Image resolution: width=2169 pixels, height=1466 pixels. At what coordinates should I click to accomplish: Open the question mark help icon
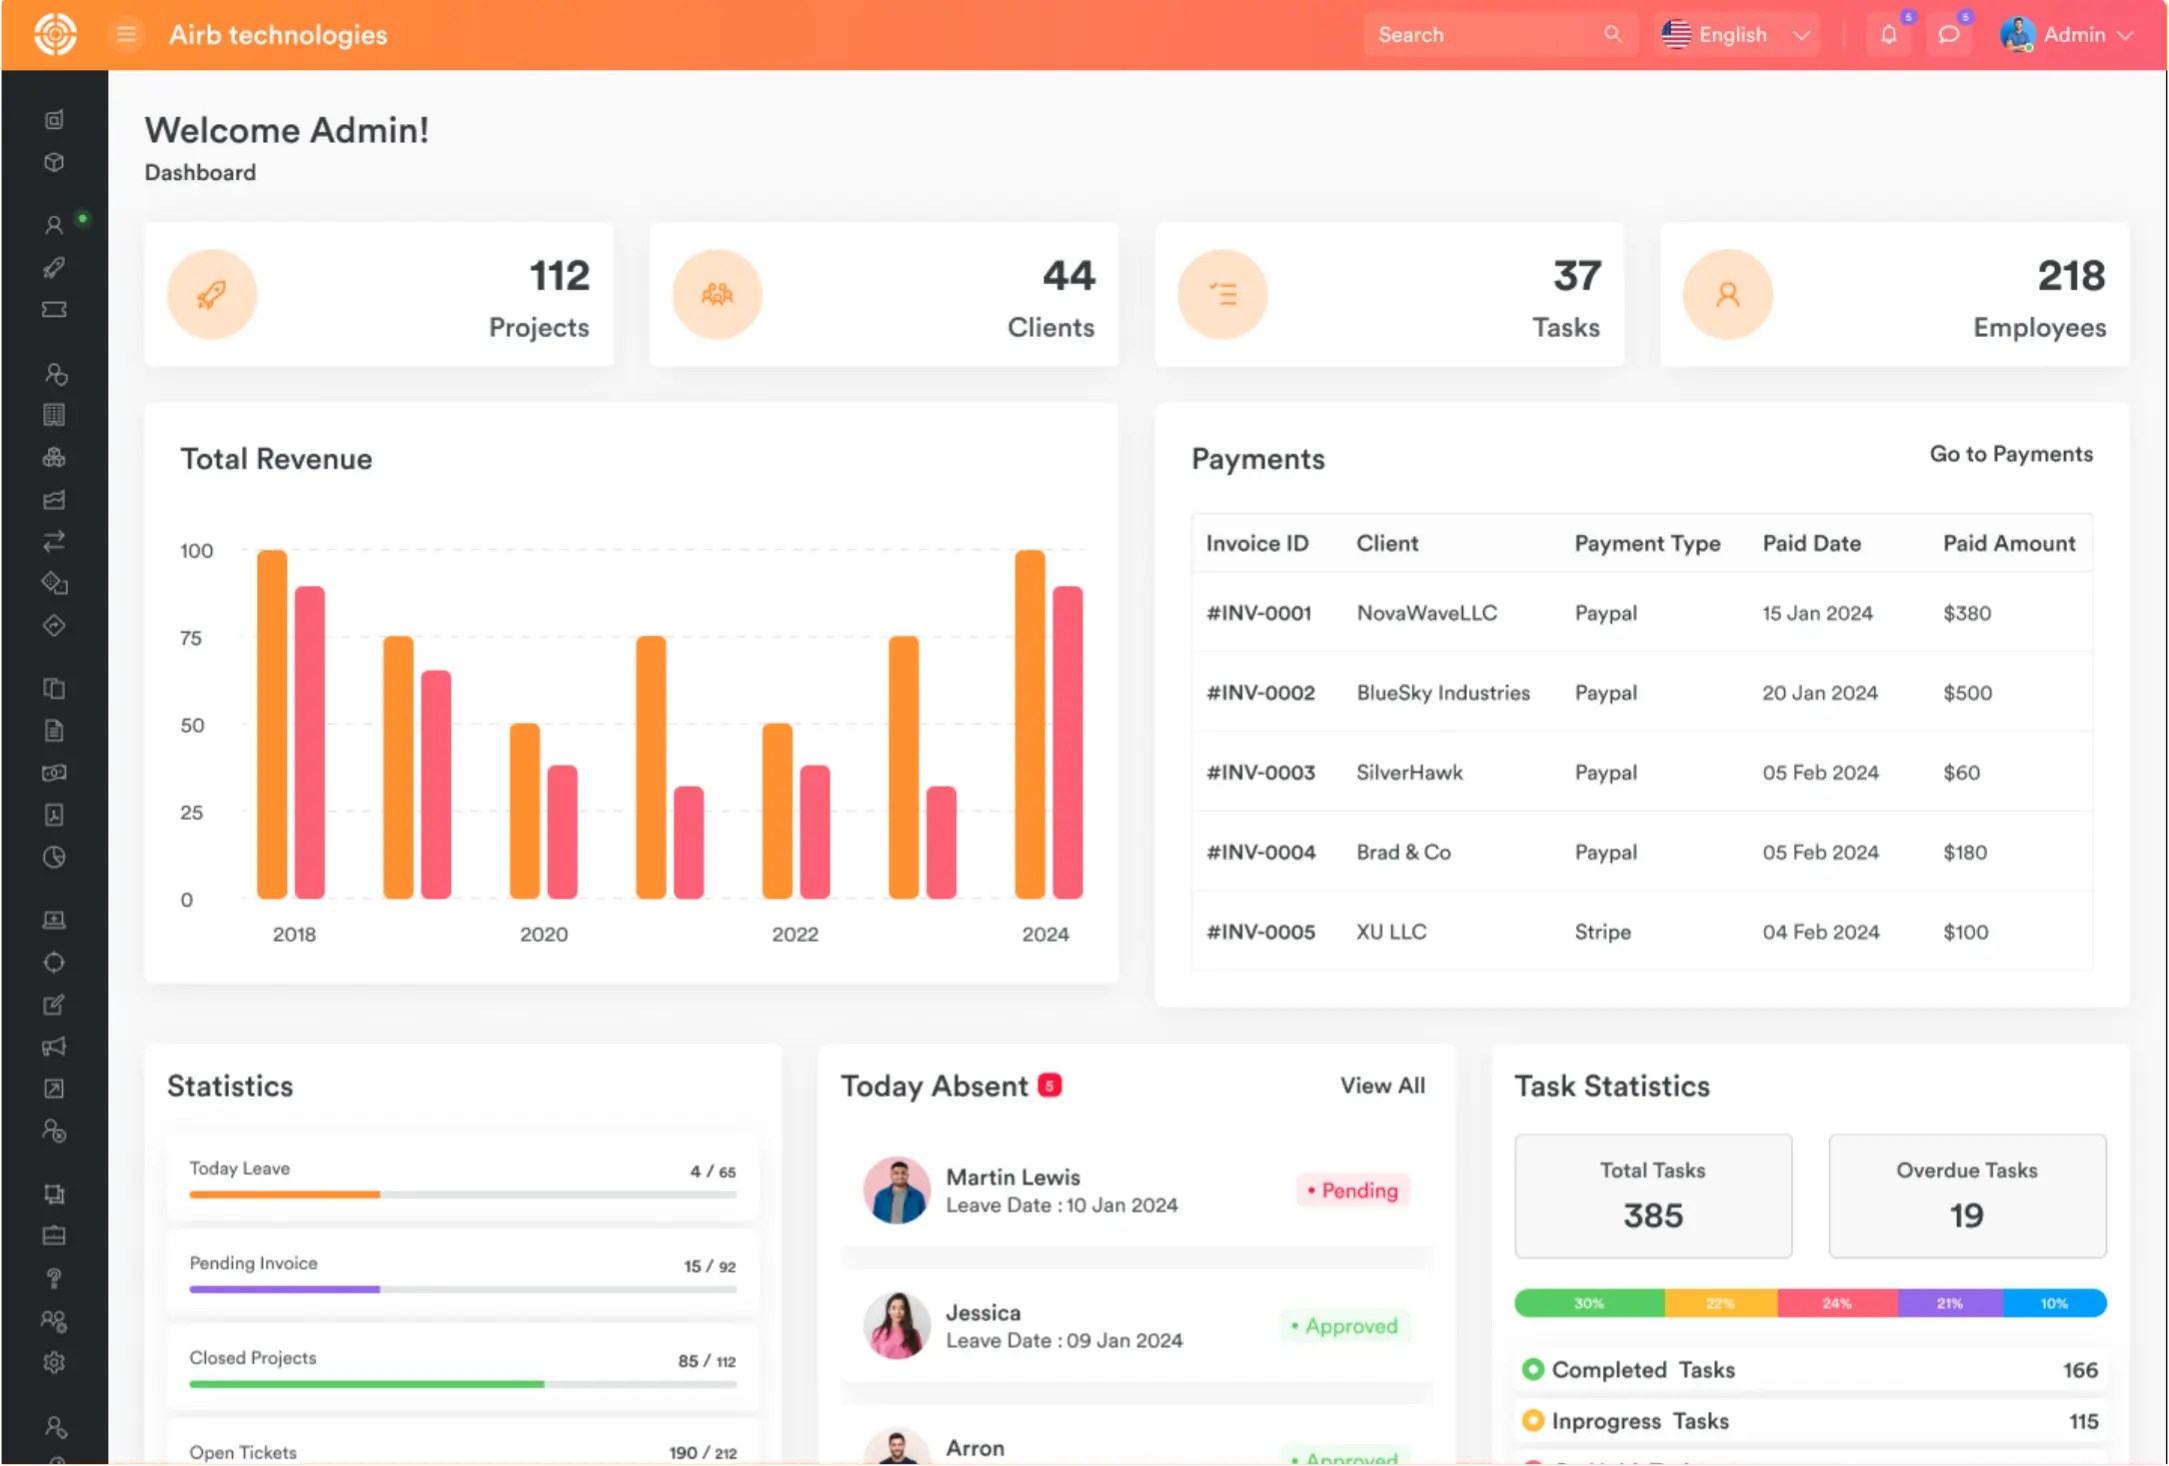[54, 1278]
